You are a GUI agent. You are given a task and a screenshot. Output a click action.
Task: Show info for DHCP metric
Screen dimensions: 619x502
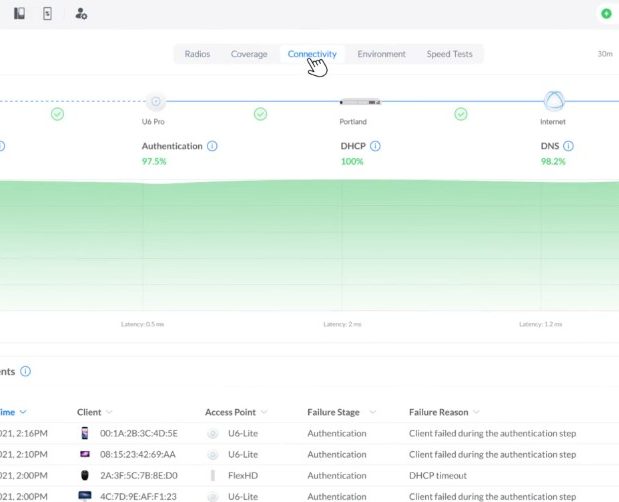pos(375,146)
